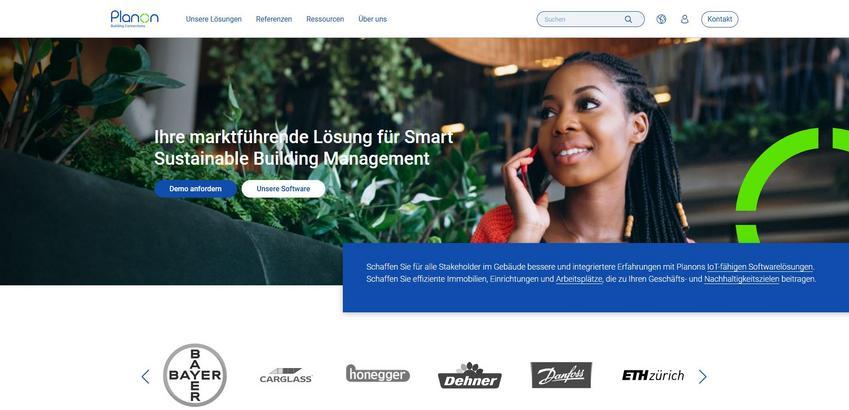
Task: Show previous customer logos with left arrow
Action: [x=145, y=376]
